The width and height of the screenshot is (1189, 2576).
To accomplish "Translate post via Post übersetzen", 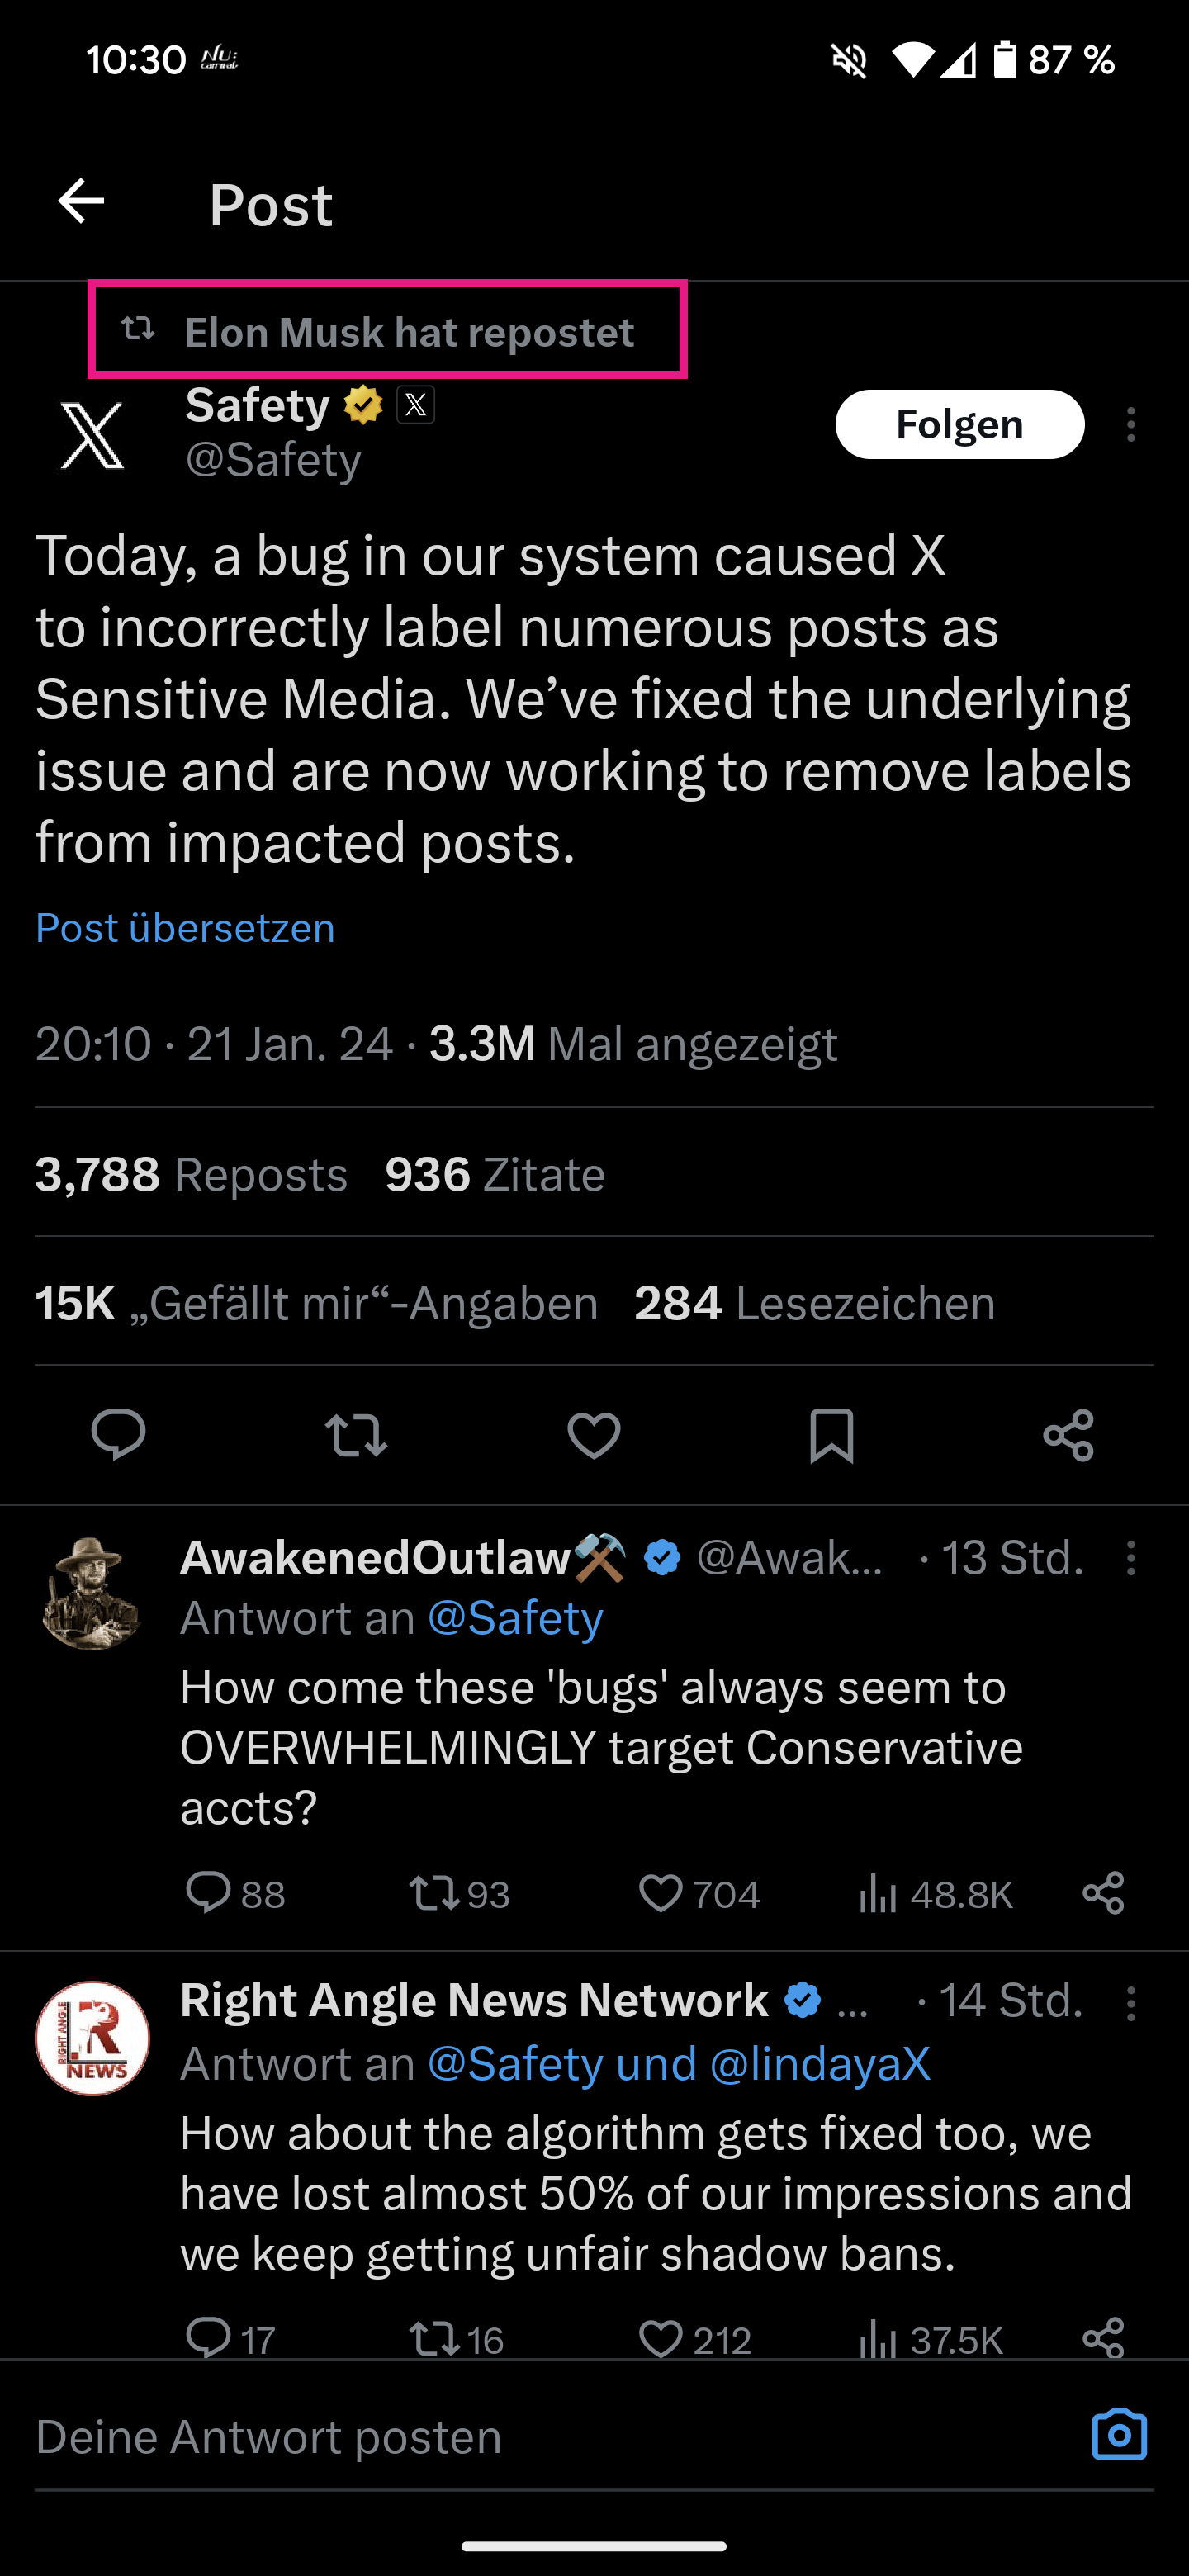I will coord(185,928).
